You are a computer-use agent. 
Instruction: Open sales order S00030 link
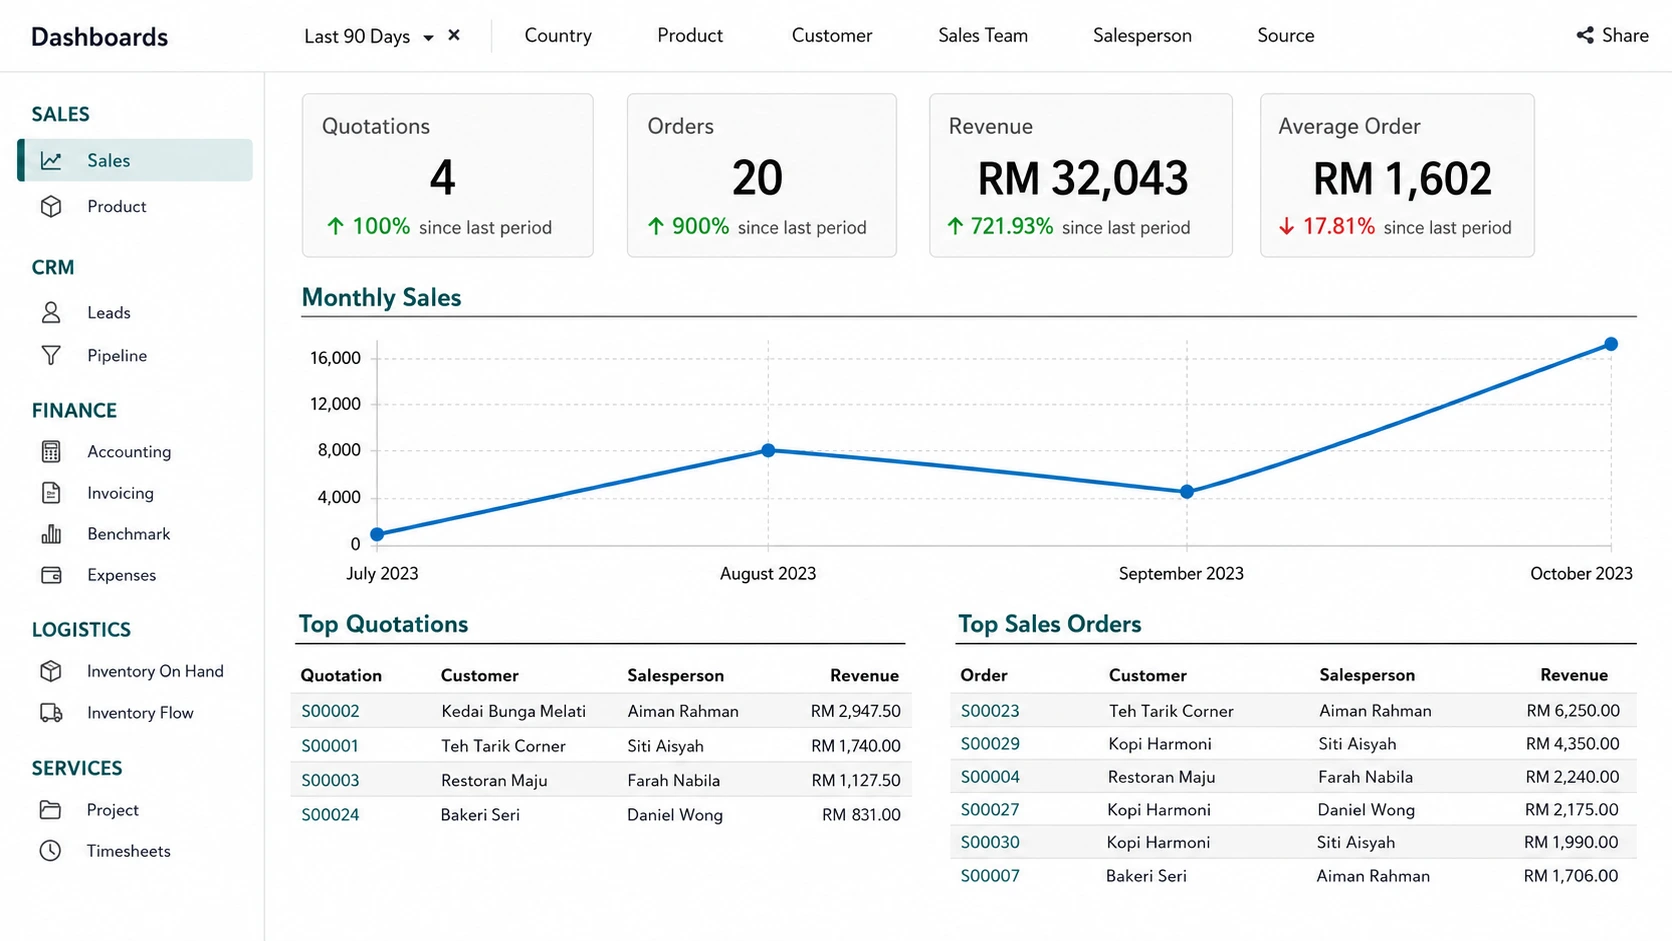(x=990, y=842)
